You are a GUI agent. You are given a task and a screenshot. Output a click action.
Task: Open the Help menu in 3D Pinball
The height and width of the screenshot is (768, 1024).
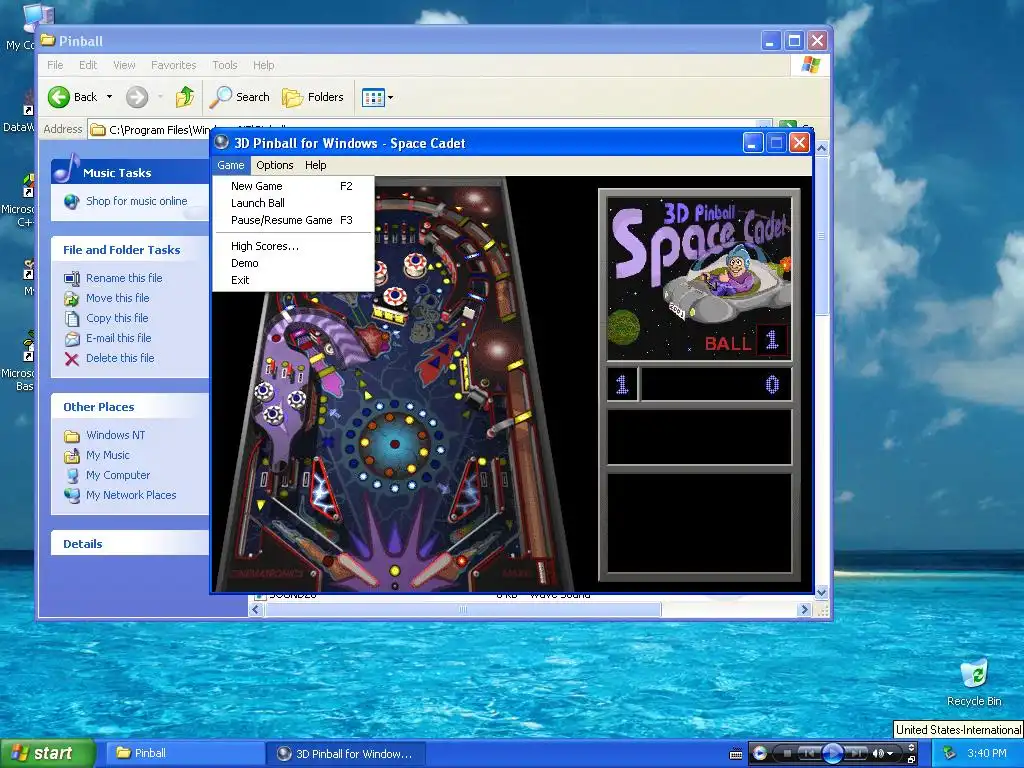(315, 165)
